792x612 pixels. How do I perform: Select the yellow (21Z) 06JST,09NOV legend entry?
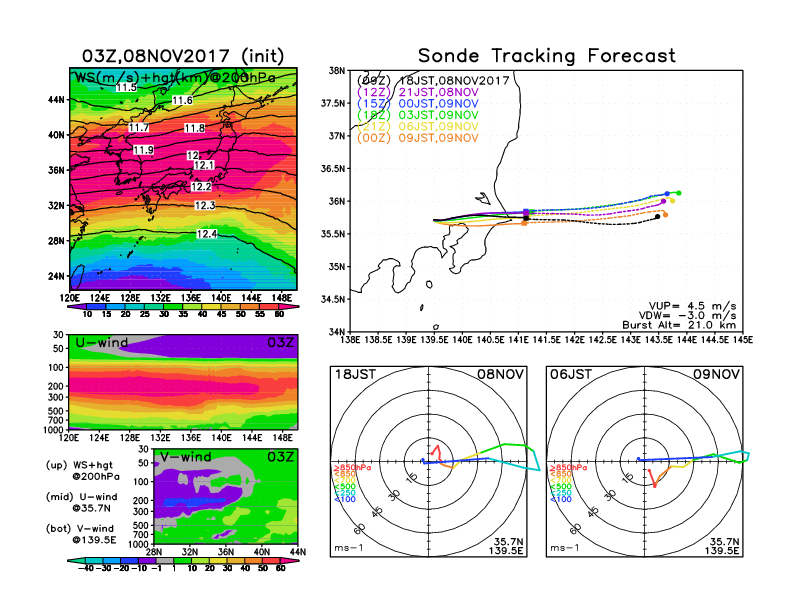pos(417,127)
